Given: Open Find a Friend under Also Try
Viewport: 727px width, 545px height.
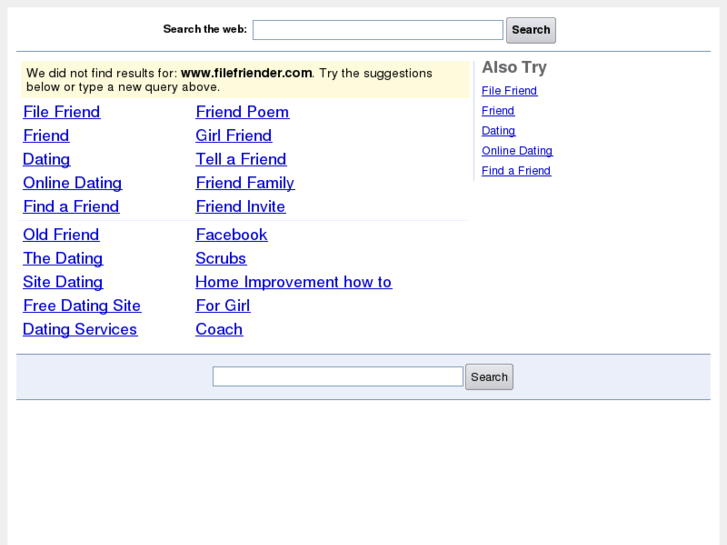Looking at the screenshot, I should pyautogui.click(x=516, y=171).
